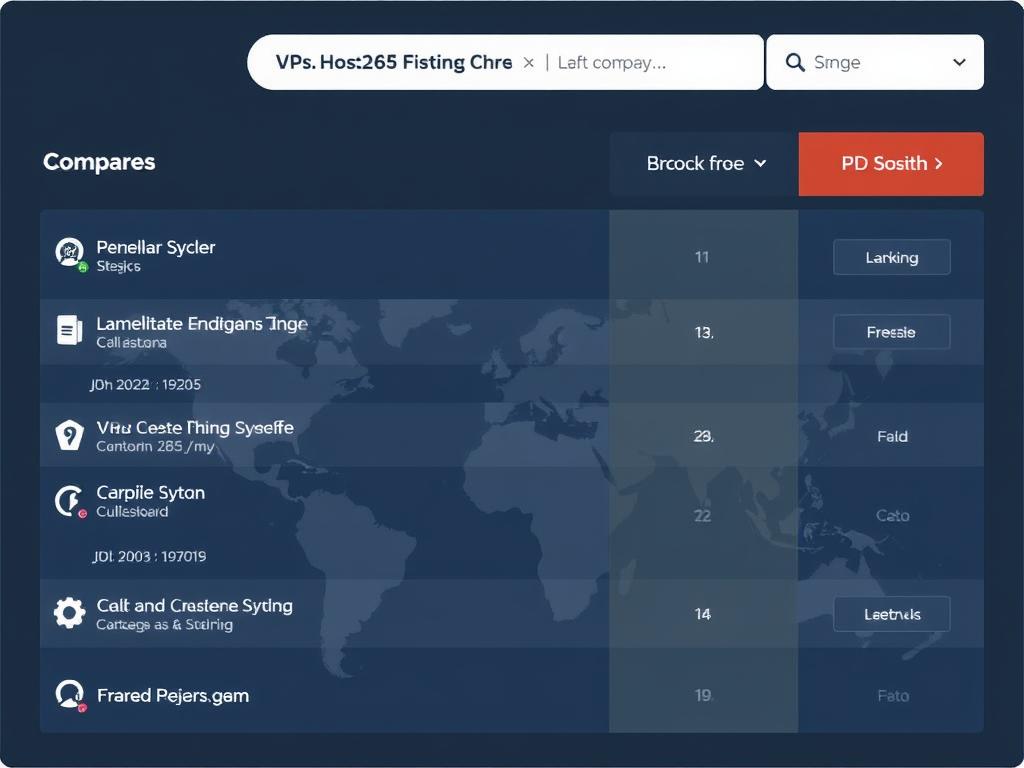
Task: Click the gear icon beside Calt and Crastene
Action: click(x=69, y=612)
